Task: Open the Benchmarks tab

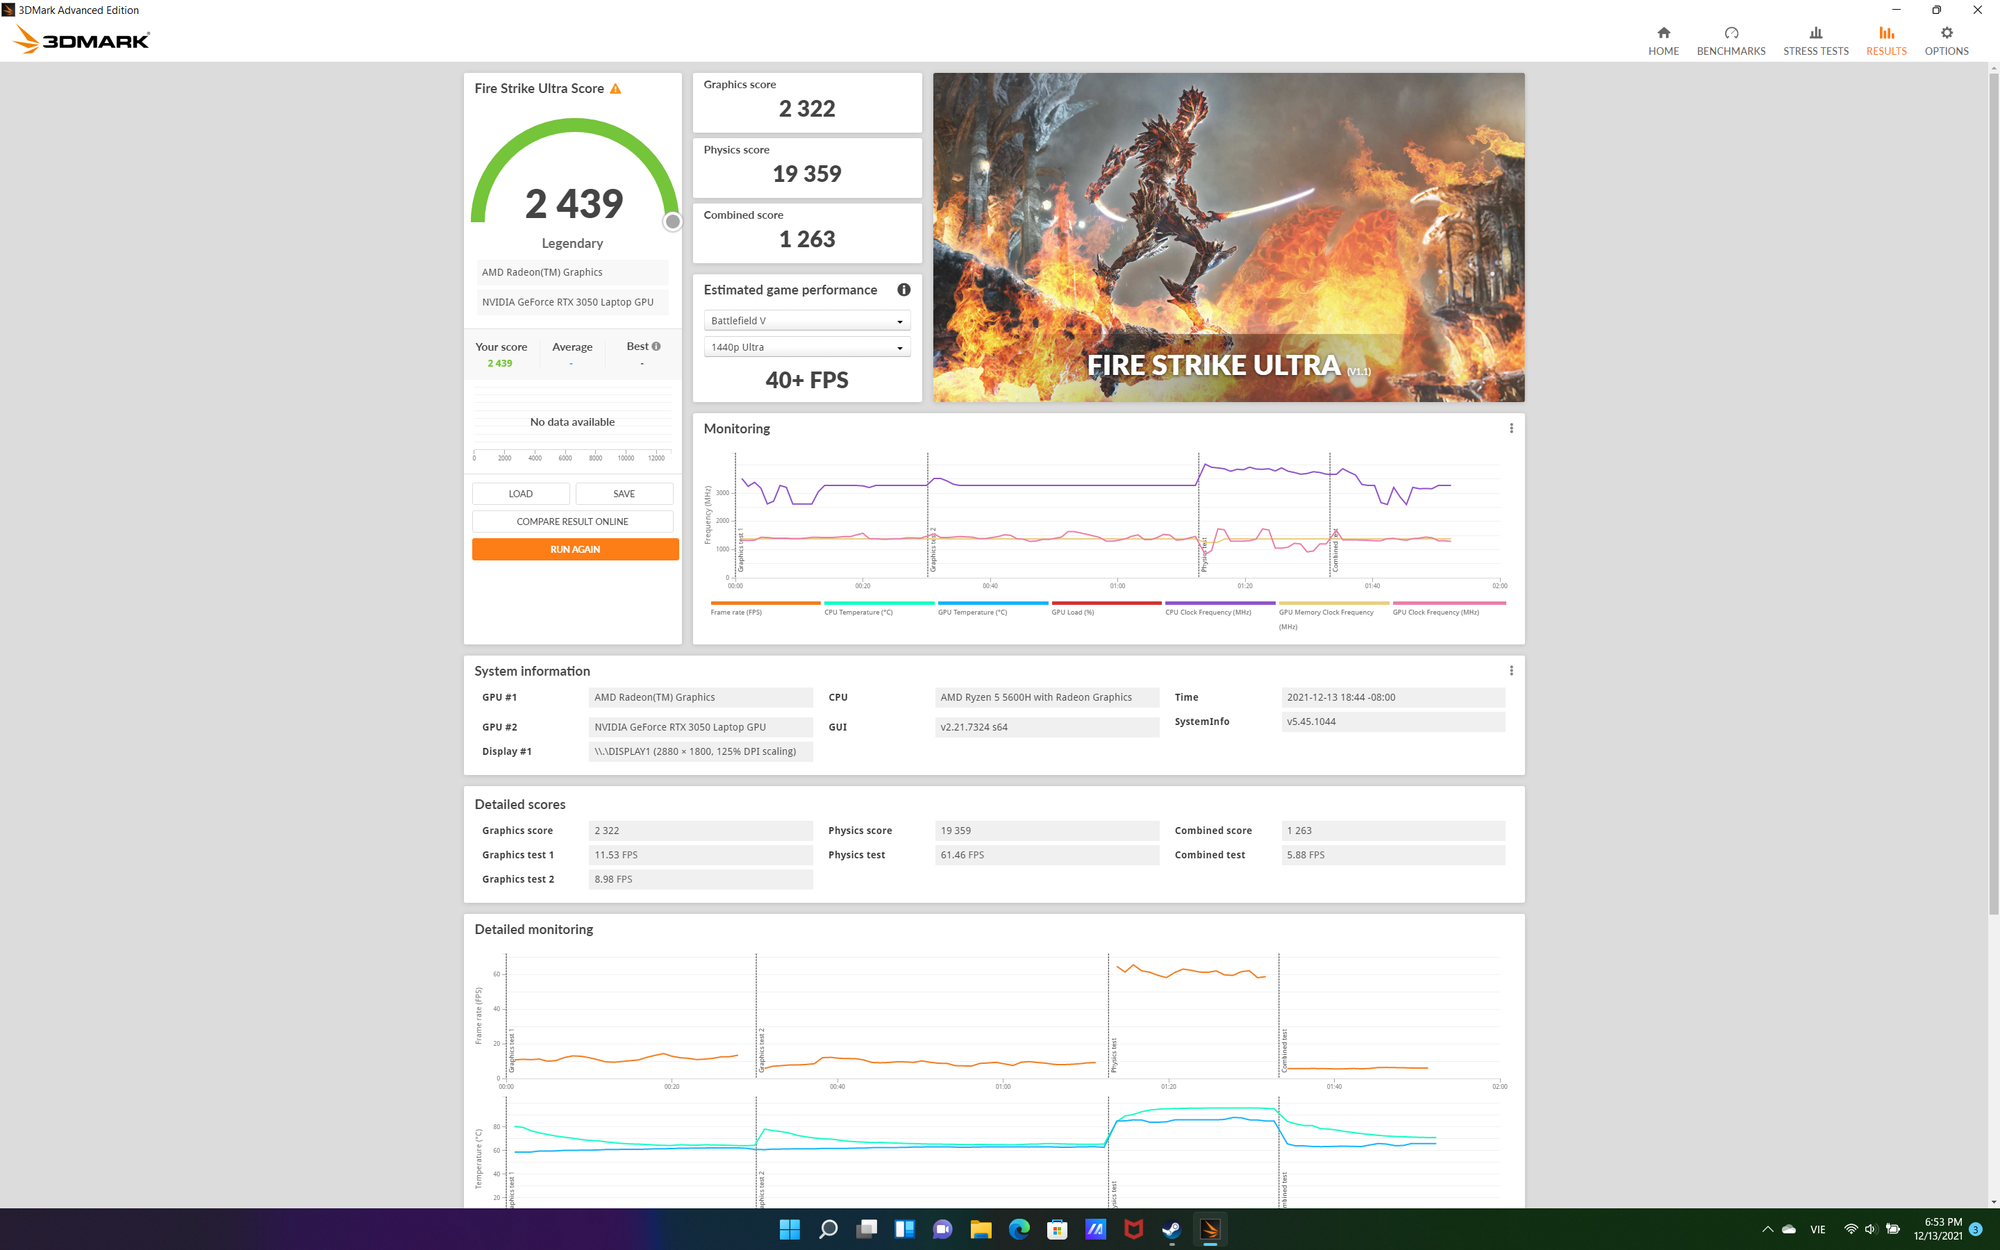Action: coord(1731,40)
